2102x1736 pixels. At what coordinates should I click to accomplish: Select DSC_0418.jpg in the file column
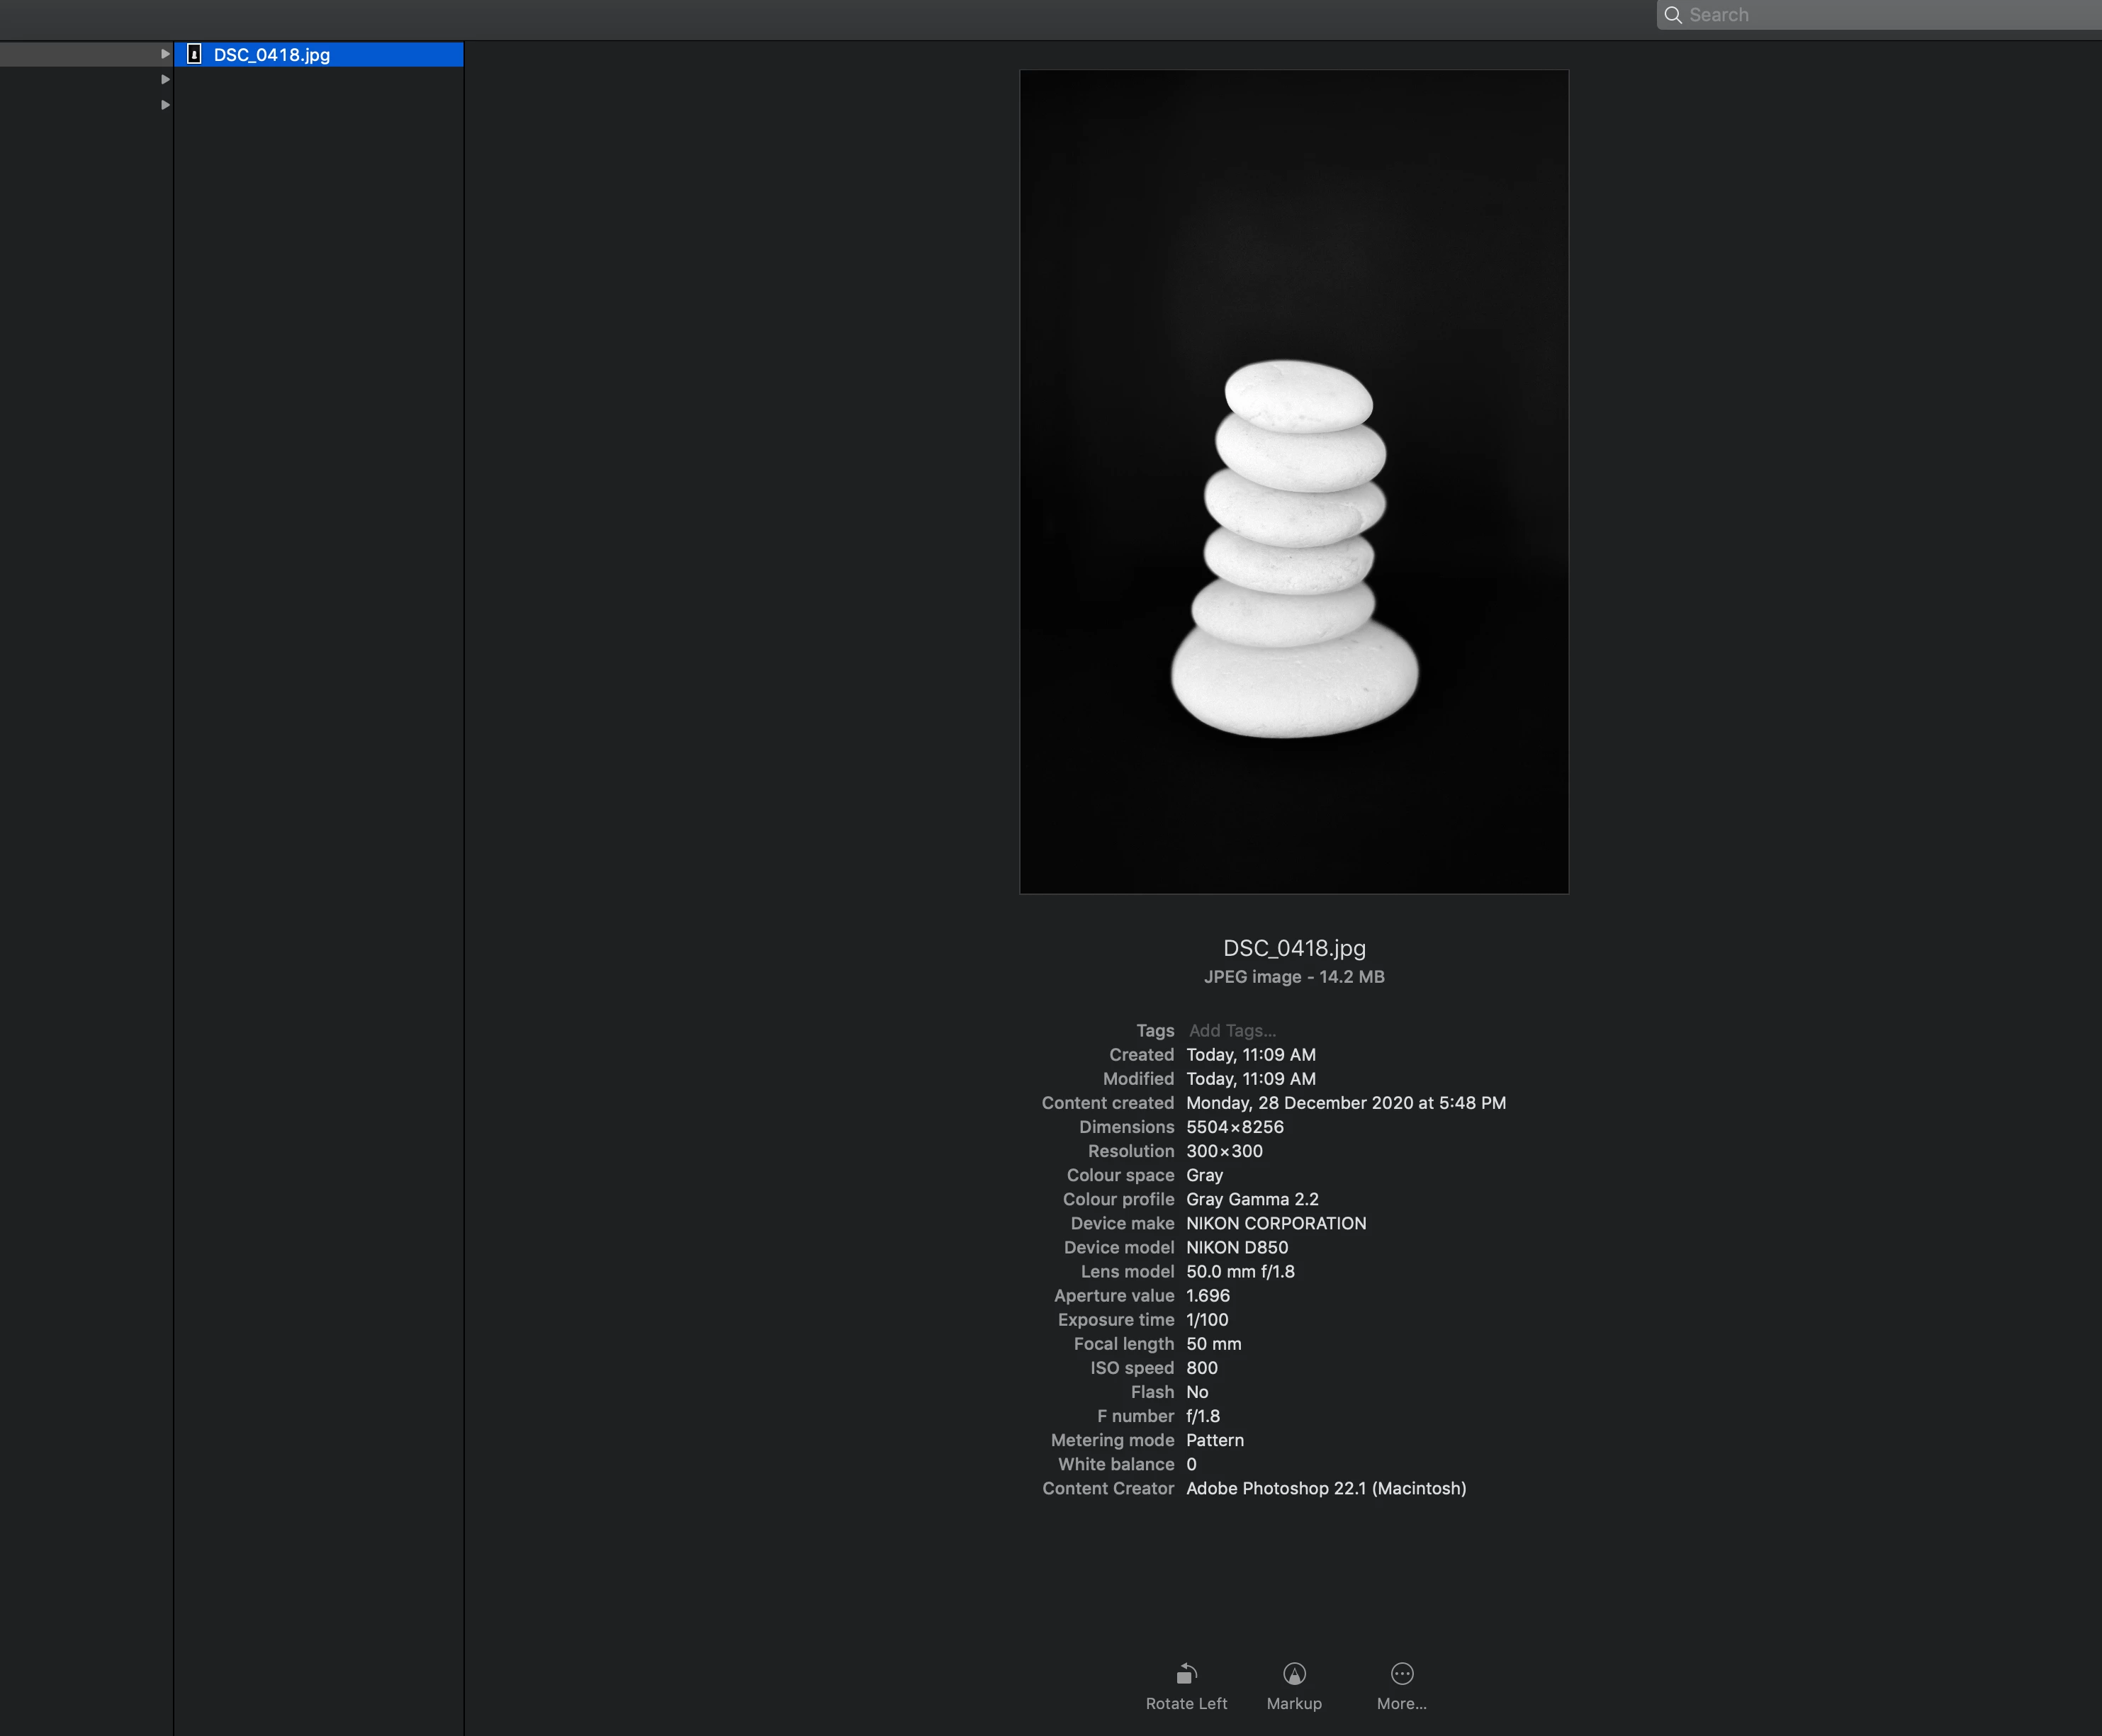click(272, 55)
